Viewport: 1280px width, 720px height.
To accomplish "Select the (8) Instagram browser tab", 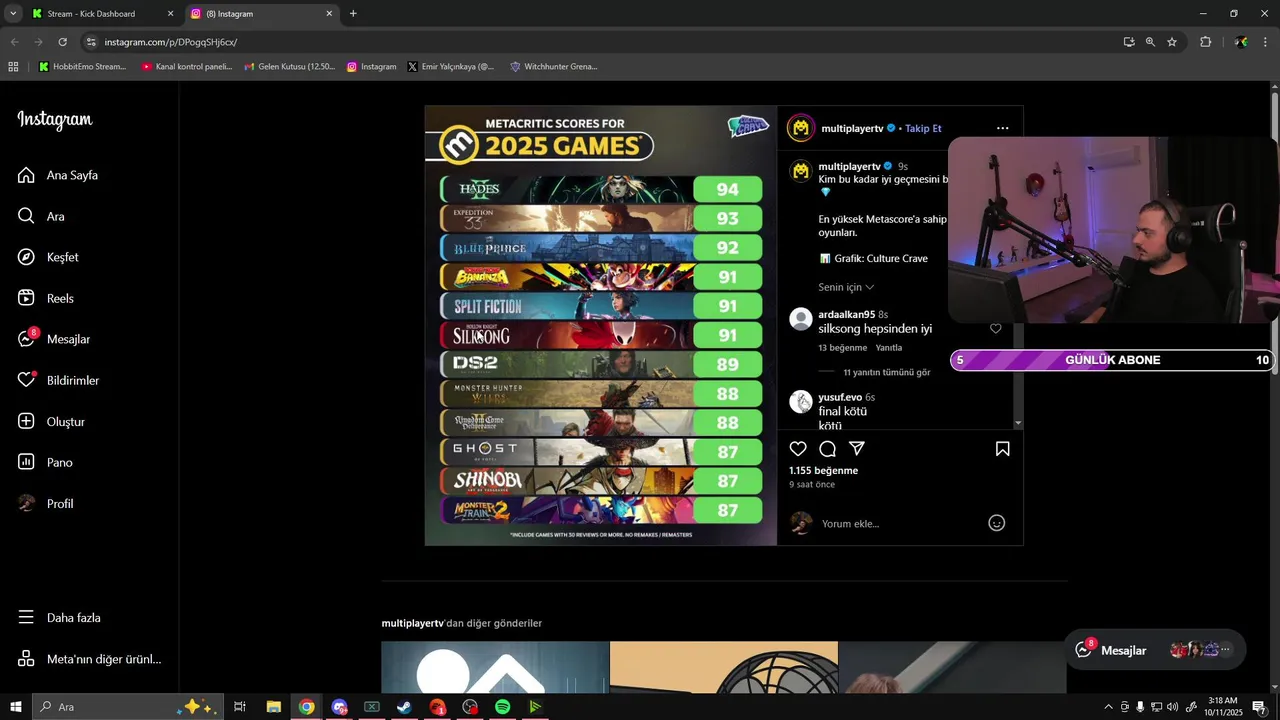I will [262, 14].
